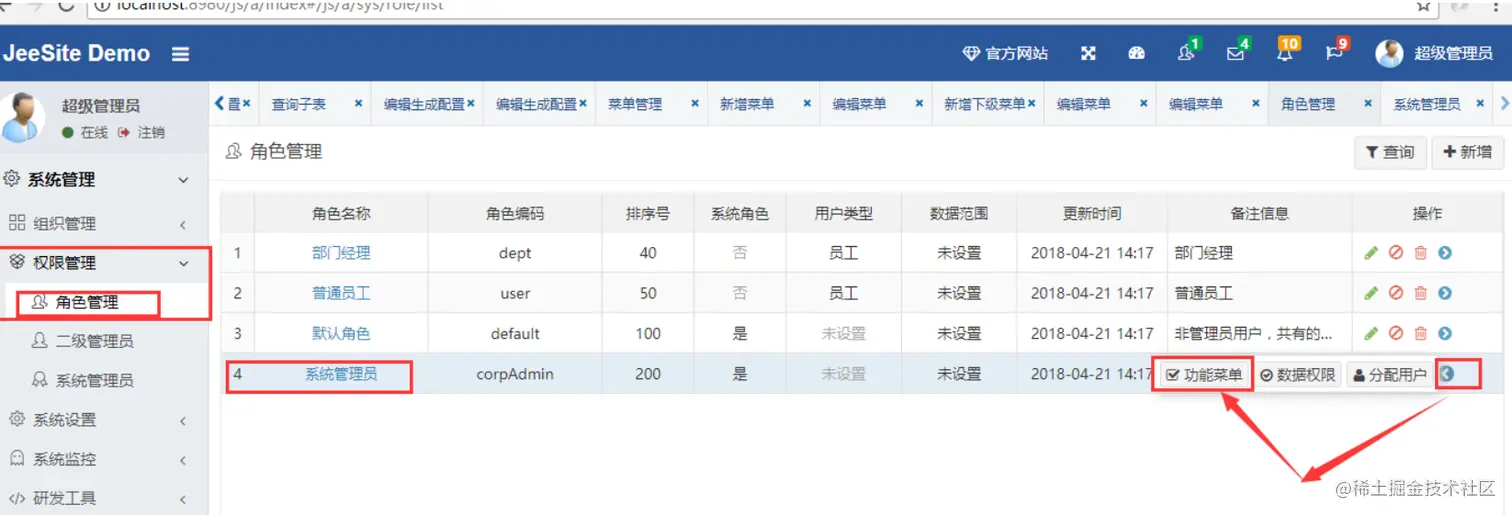Screen dimensions: 1512x515
Task: Switch to the 系统管理员 tab
Action: (1427, 104)
